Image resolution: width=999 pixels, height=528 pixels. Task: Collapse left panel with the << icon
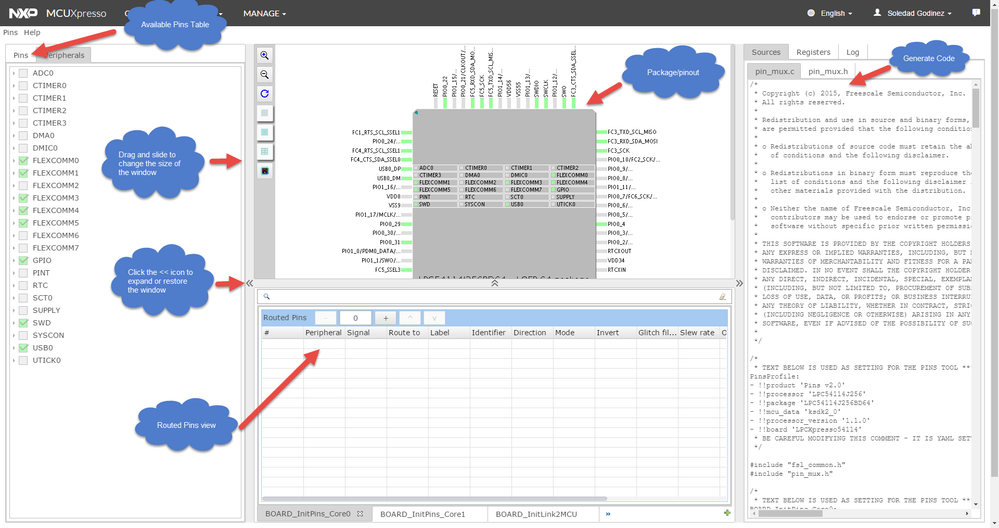249,283
